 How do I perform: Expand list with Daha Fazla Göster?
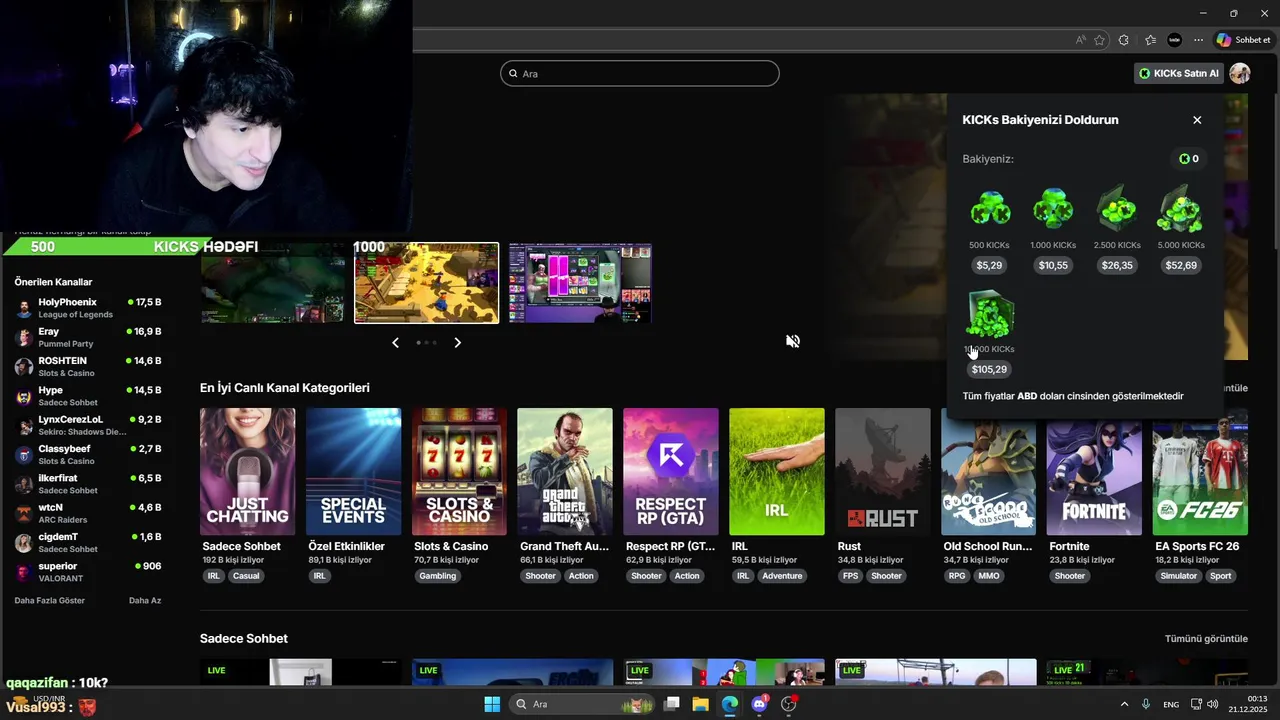tap(49, 600)
